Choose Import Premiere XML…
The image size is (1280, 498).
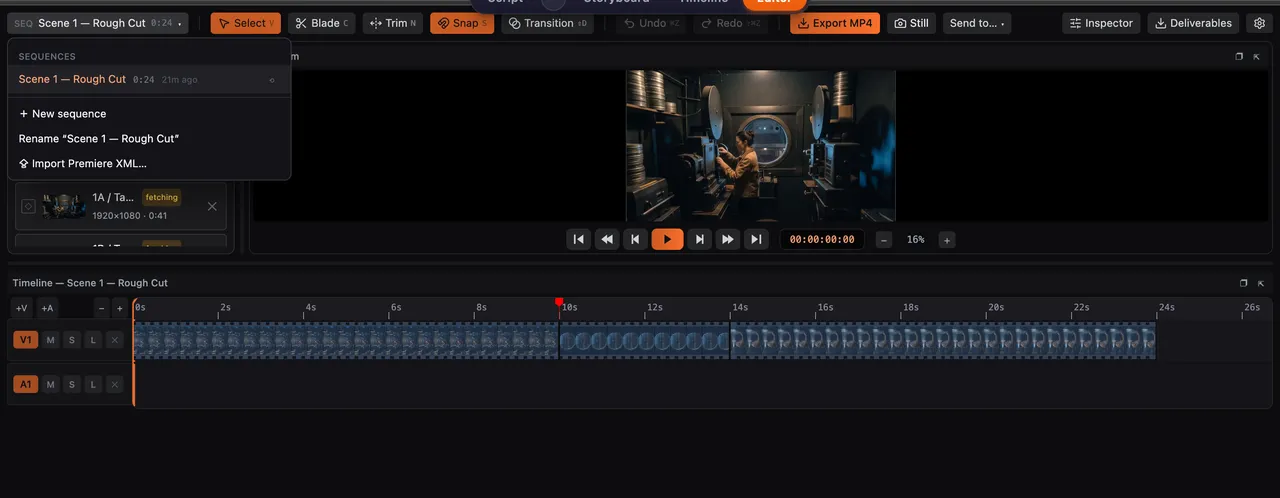coord(149,164)
